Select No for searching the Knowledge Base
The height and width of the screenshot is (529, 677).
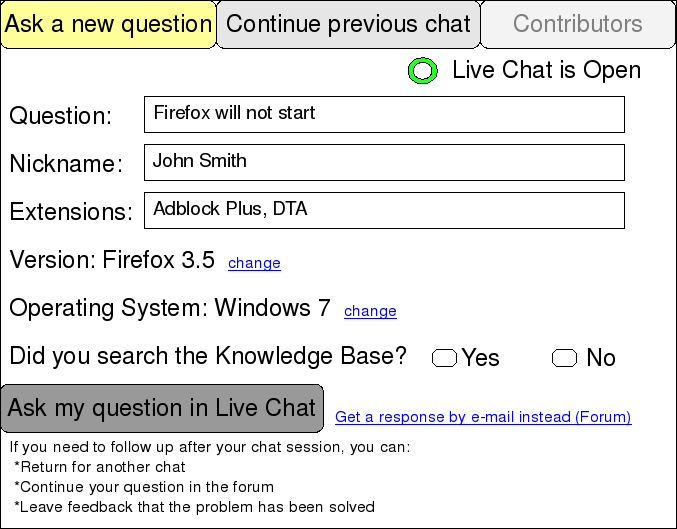pyautogui.click(x=564, y=358)
